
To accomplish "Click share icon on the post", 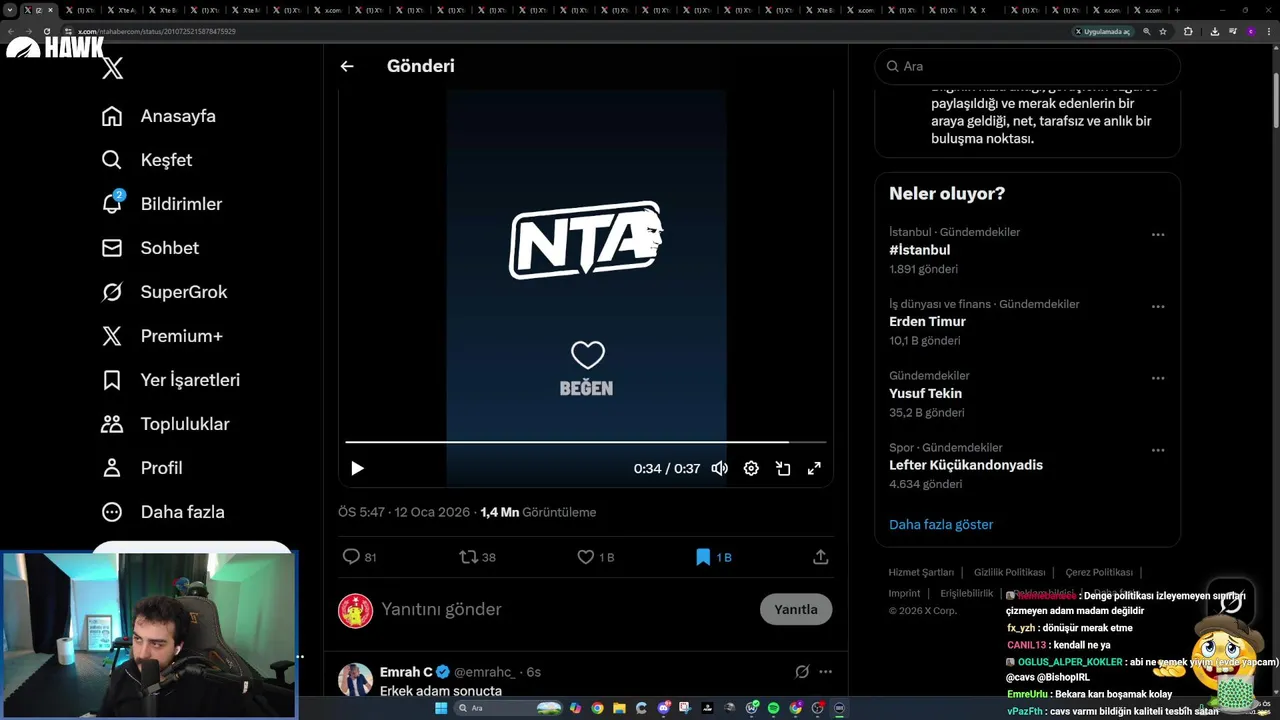I will coord(821,557).
